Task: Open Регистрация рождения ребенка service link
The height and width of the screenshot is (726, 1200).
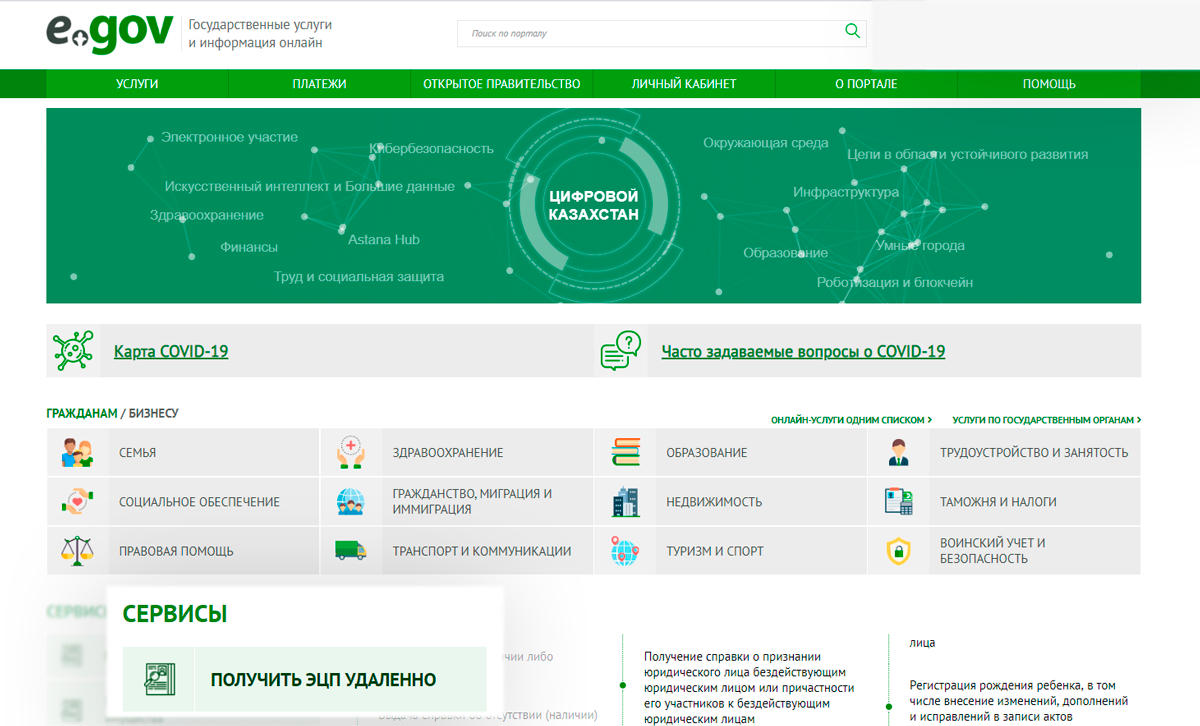Action: tap(1019, 702)
